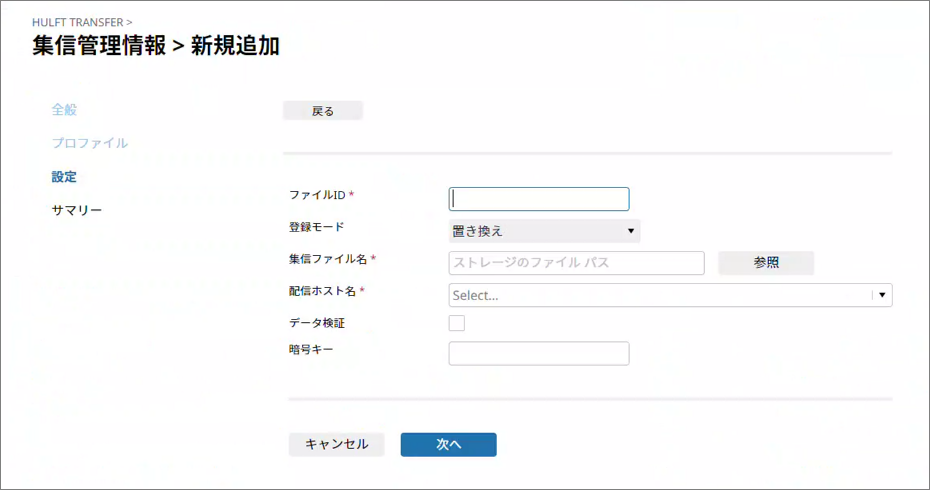
Task: Open the 全般 step in sidebar
Action: [x=64, y=109]
